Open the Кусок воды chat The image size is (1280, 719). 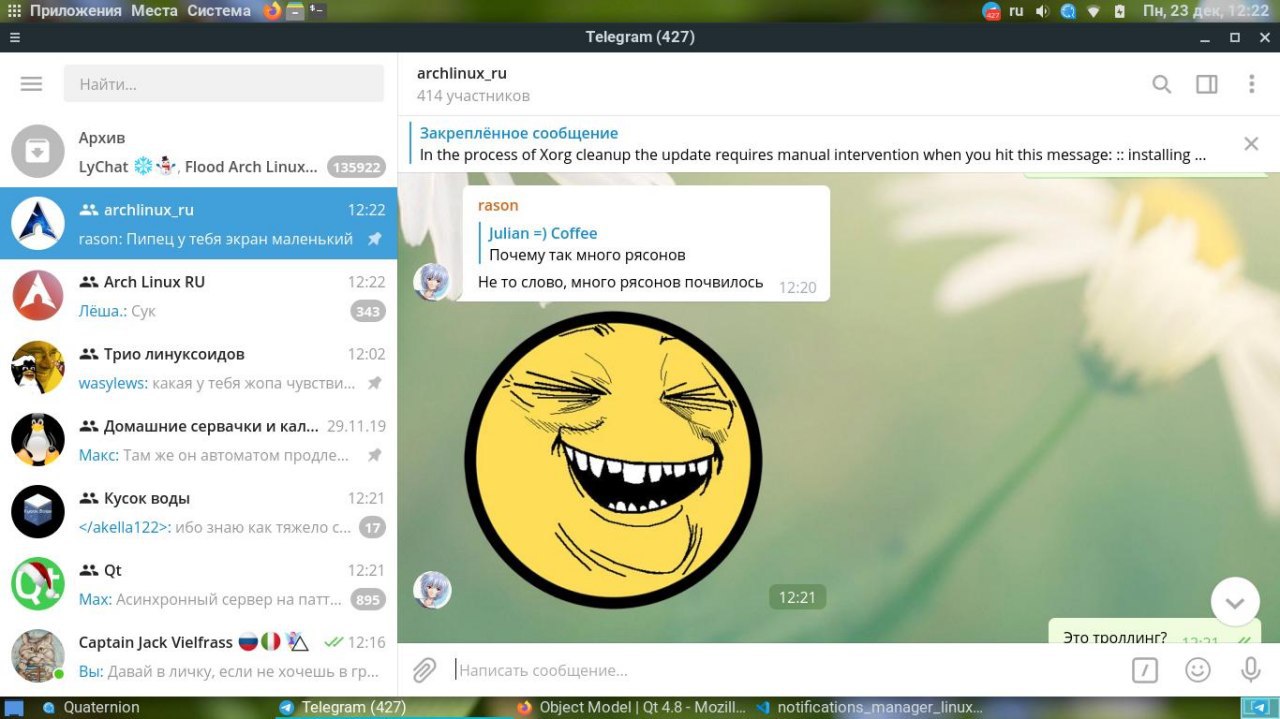pyautogui.click(x=198, y=512)
